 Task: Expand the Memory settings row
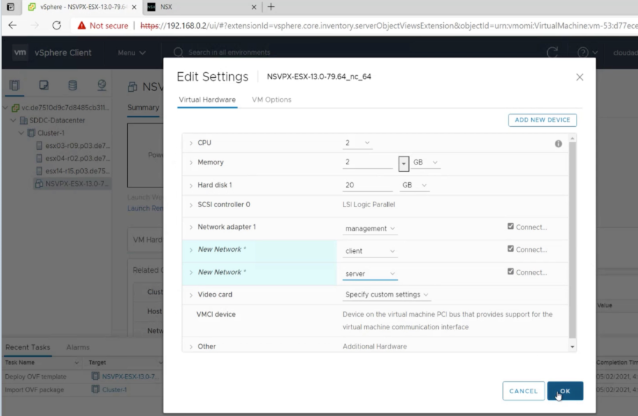click(x=191, y=162)
